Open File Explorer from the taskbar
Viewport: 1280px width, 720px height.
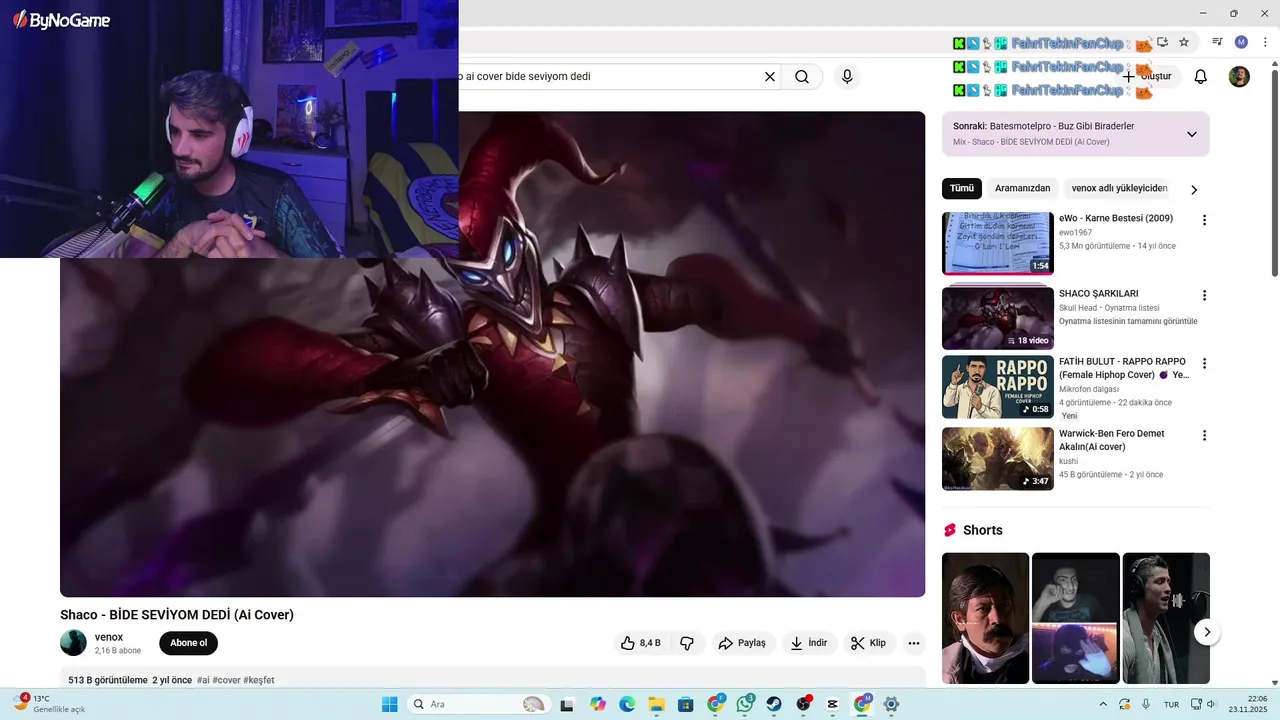tap(656, 704)
